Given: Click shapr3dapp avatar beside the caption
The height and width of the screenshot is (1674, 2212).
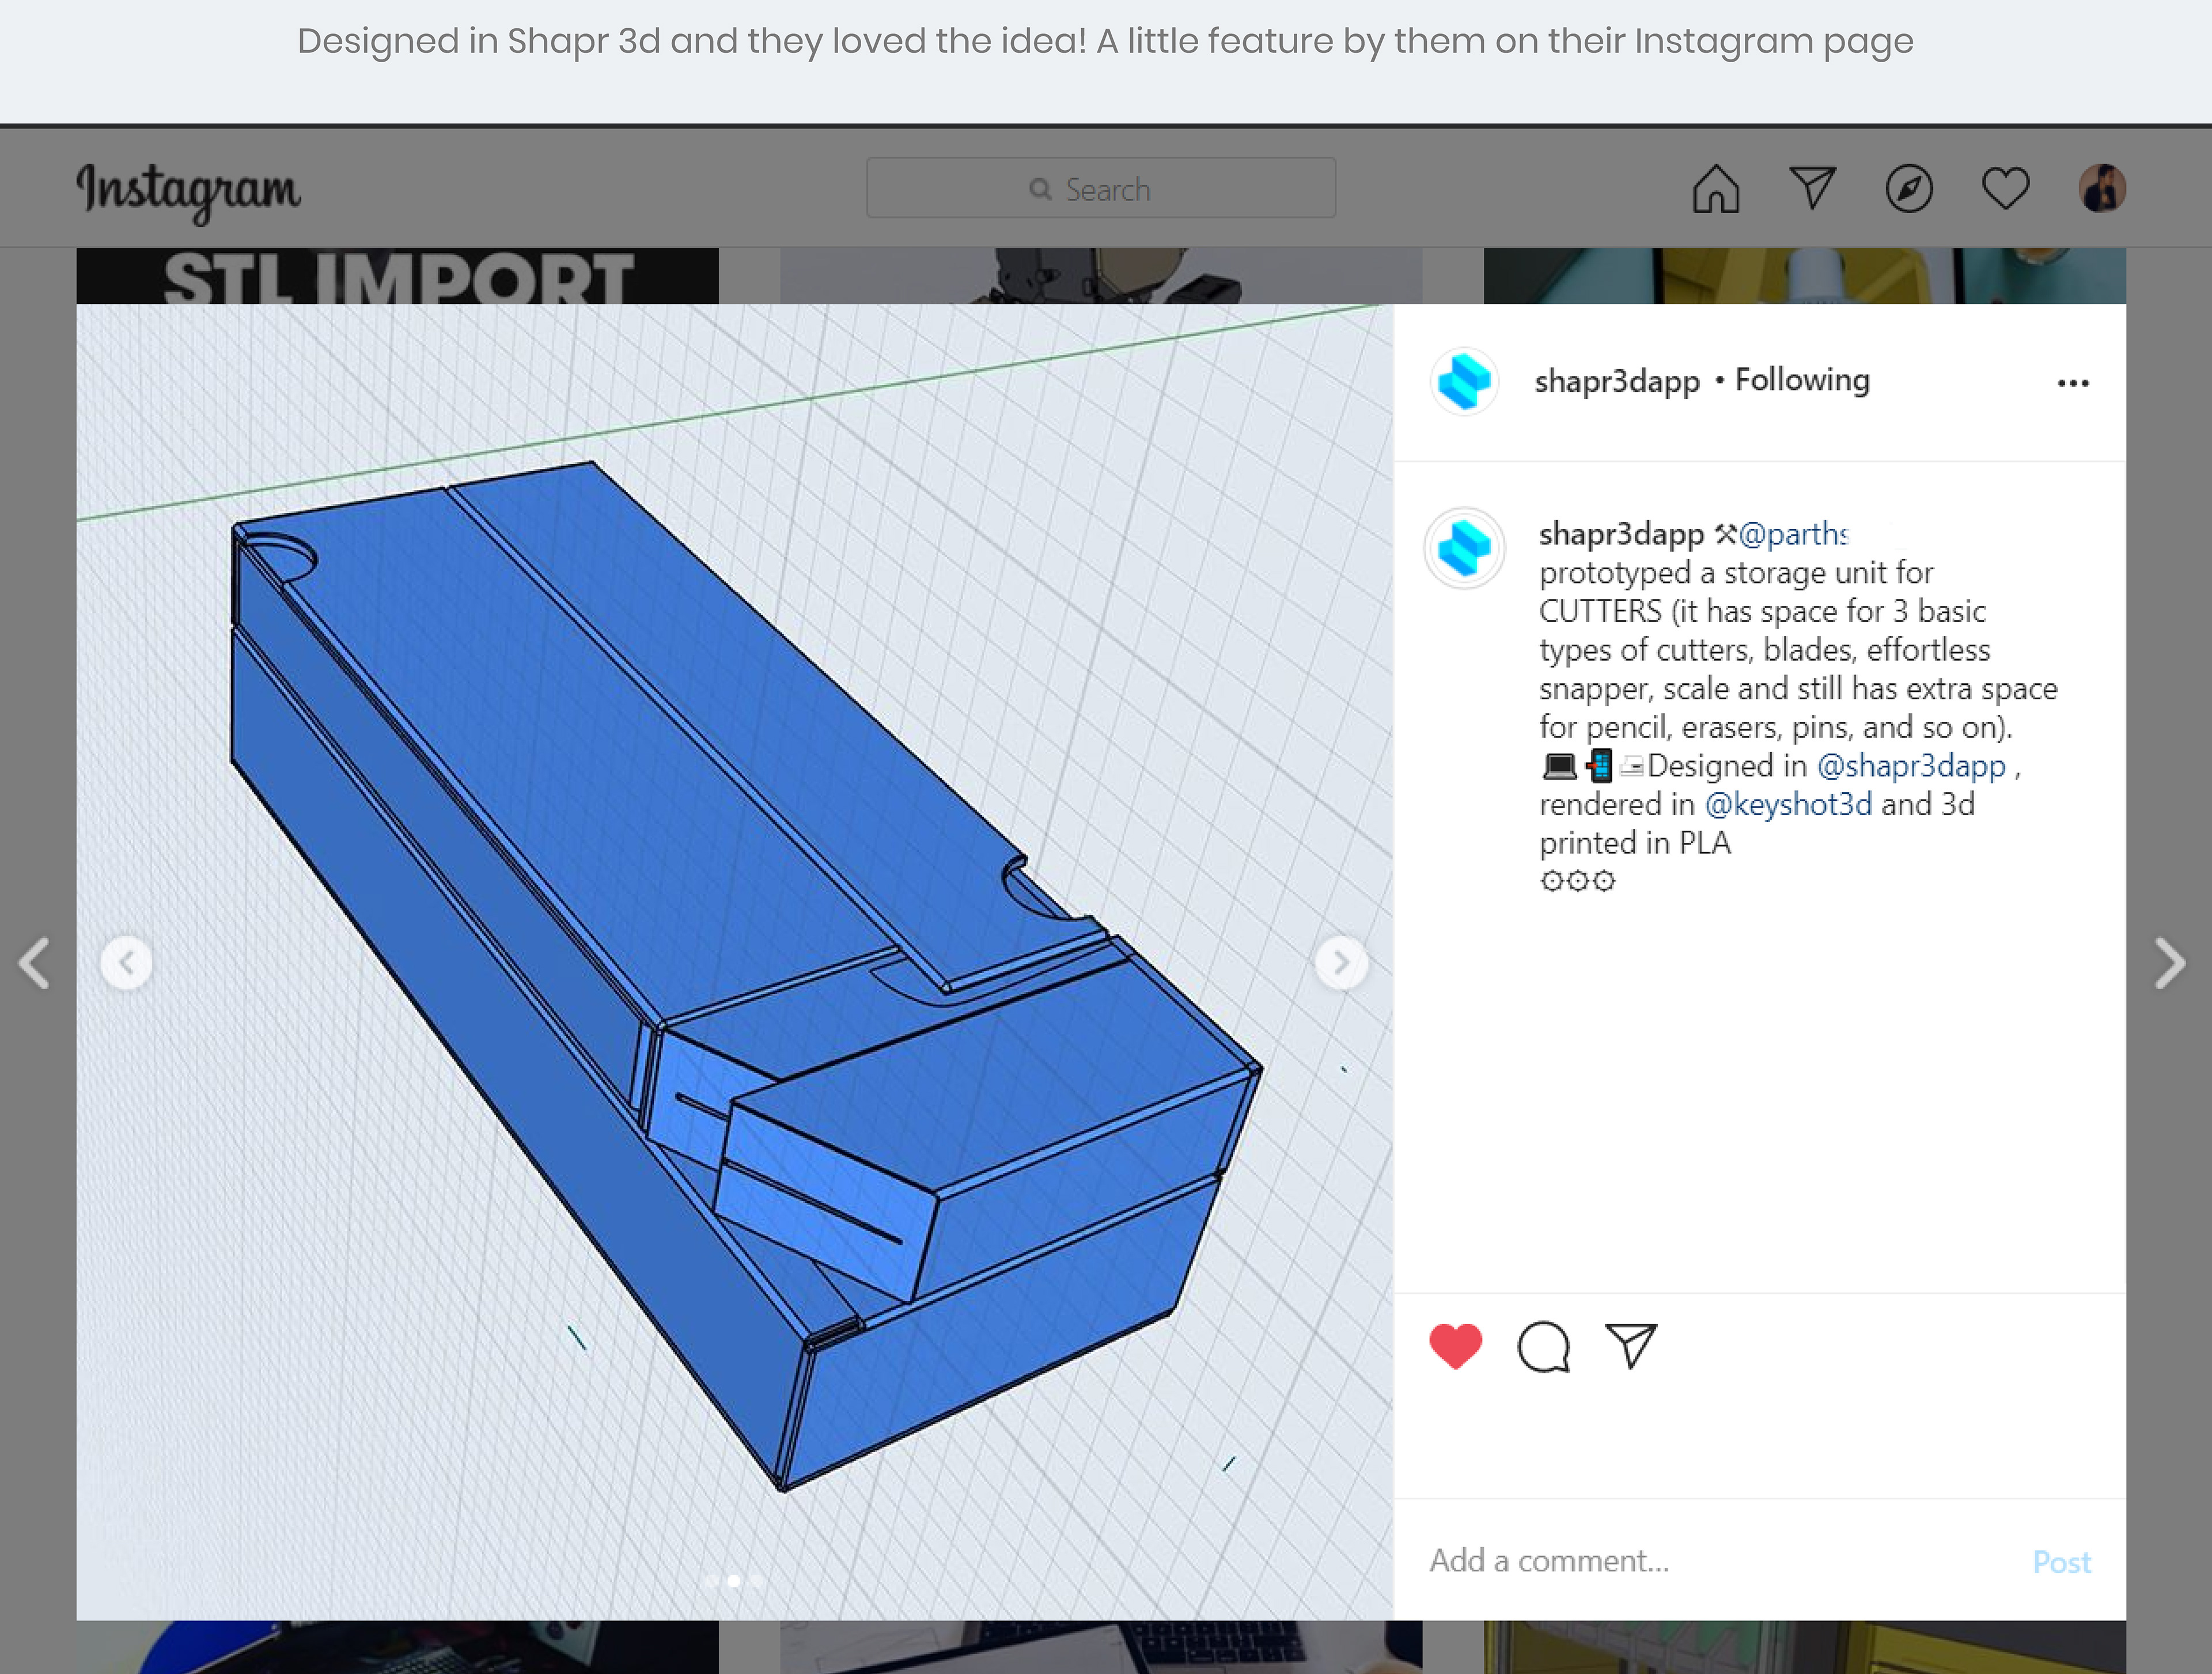Looking at the screenshot, I should (1464, 548).
